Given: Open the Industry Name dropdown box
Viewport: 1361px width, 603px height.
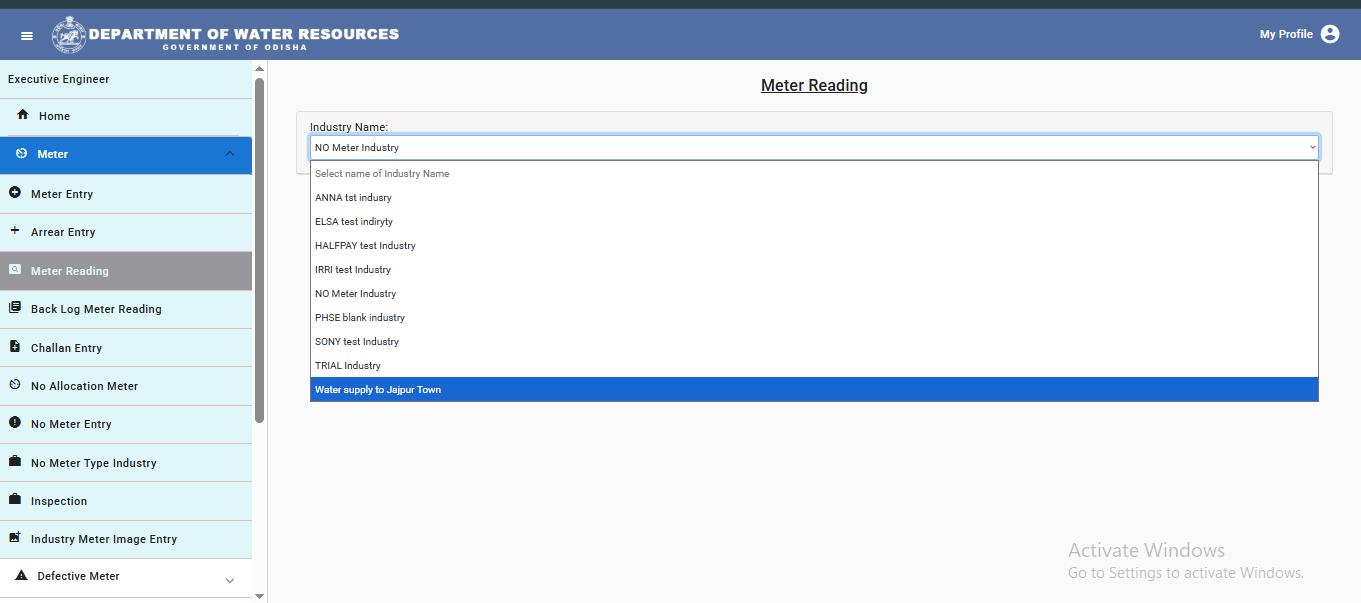Looking at the screenshot, I should click(x=814, y=147).
